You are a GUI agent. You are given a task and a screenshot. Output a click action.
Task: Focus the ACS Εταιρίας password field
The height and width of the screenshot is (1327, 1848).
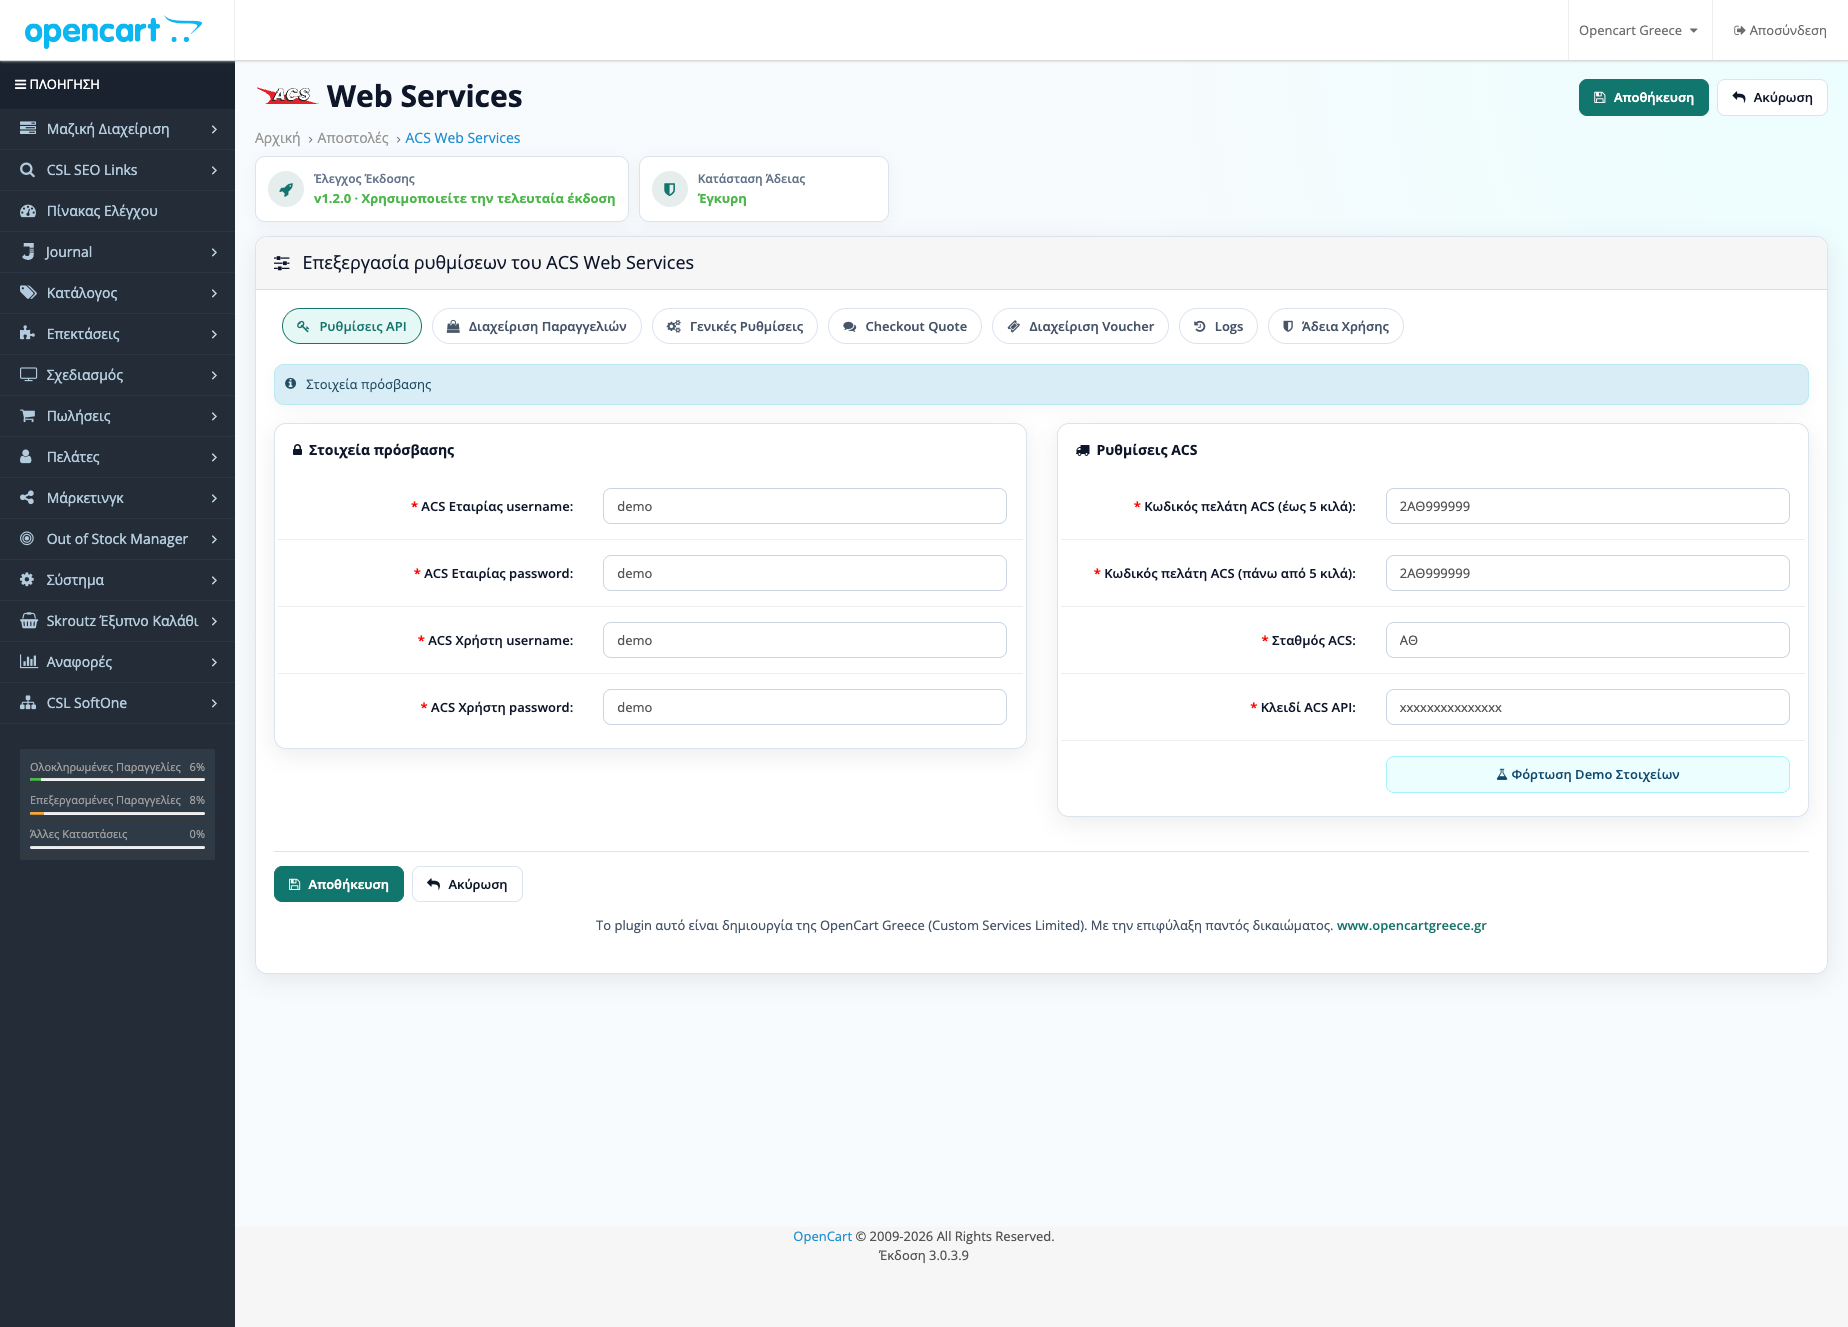point(805,573)
